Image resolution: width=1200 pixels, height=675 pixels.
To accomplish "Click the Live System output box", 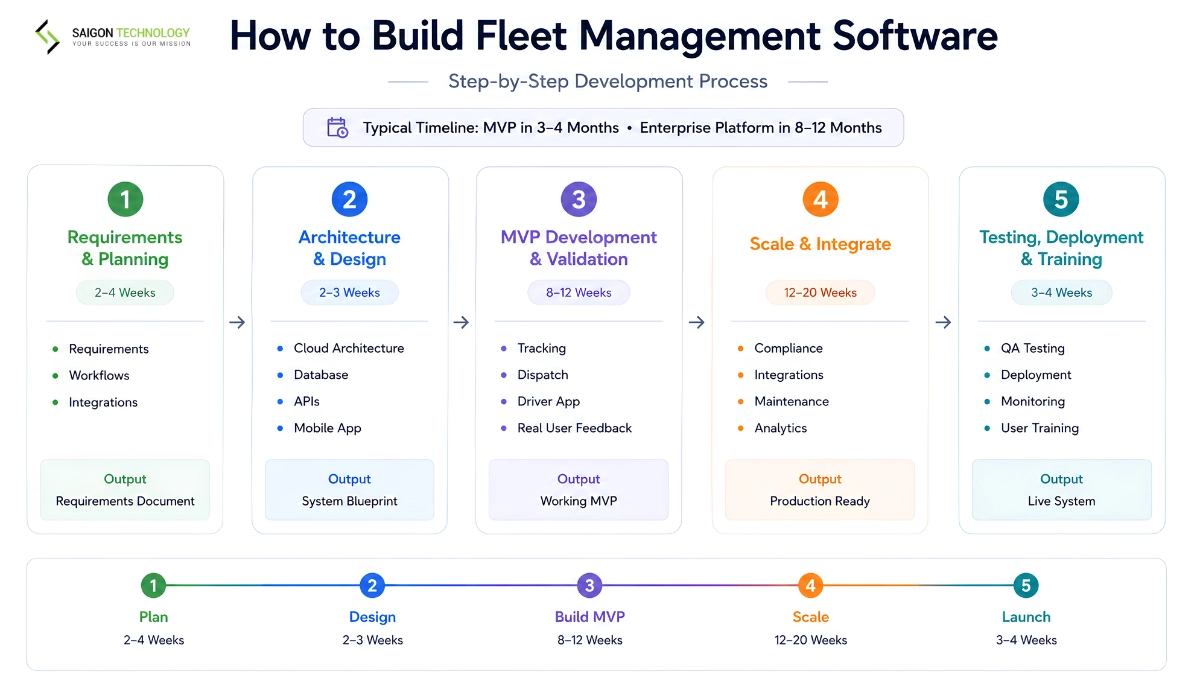I will click(x=1061, y=490).
